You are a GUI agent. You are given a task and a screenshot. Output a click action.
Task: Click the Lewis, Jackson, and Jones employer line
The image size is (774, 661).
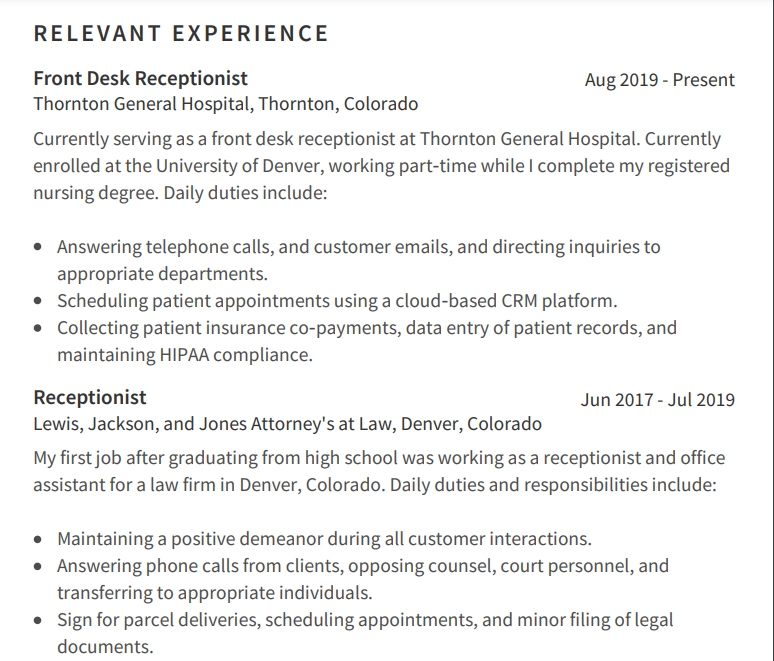tap(287, 424)
